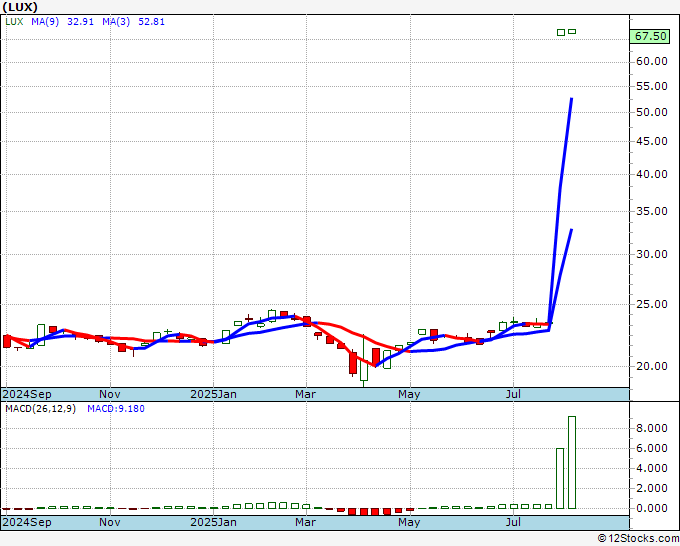The height and width of the screenshot is (546, 680).
Task: Click Jul on the price chart axis
Action: 513,394
